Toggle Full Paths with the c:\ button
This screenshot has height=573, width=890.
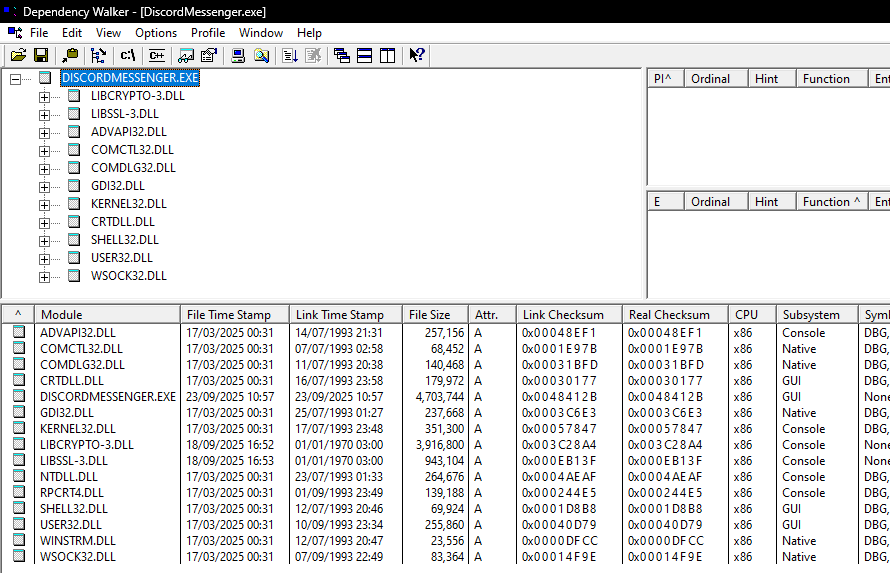(128, 56)
